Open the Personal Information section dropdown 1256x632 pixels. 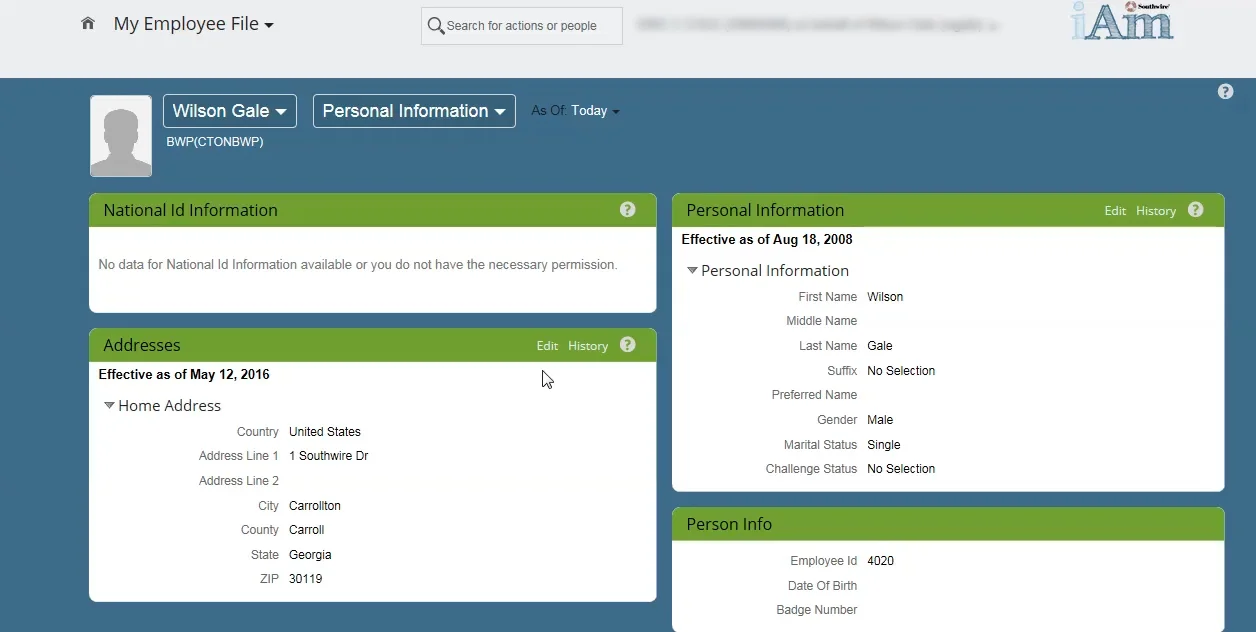[414, 111]
